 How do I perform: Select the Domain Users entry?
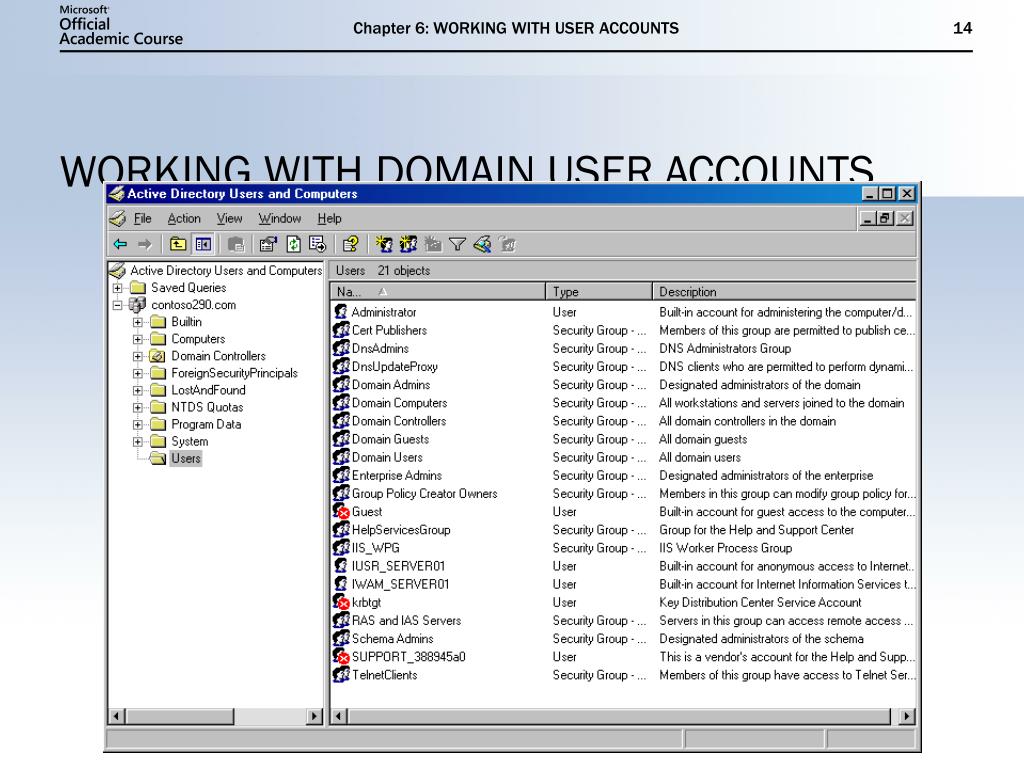tap(387, 457)
